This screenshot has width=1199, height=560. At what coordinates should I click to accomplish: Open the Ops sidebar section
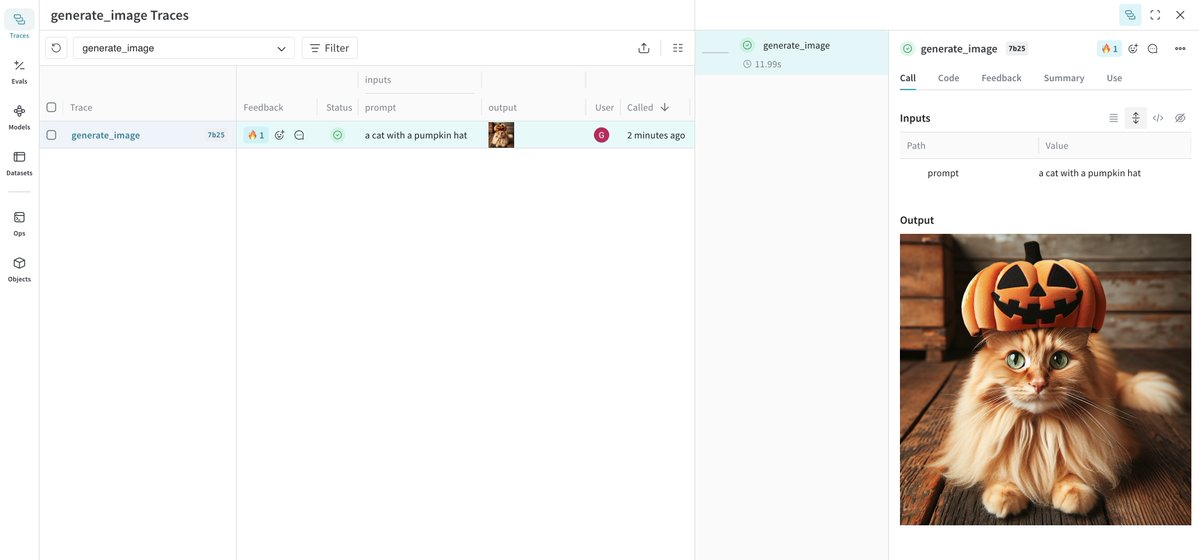(19, 222)
